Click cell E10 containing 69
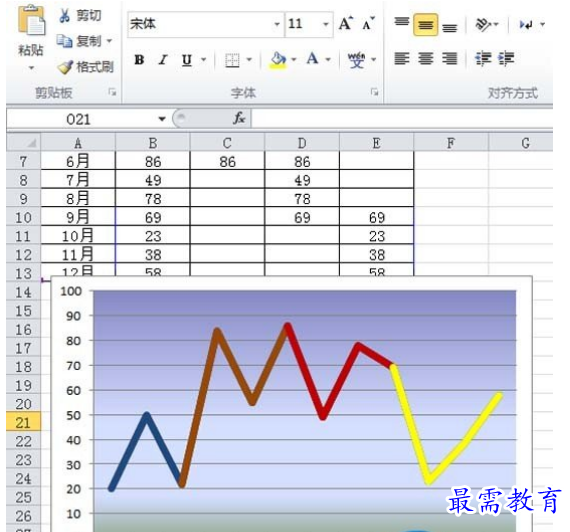 point(377,217)
